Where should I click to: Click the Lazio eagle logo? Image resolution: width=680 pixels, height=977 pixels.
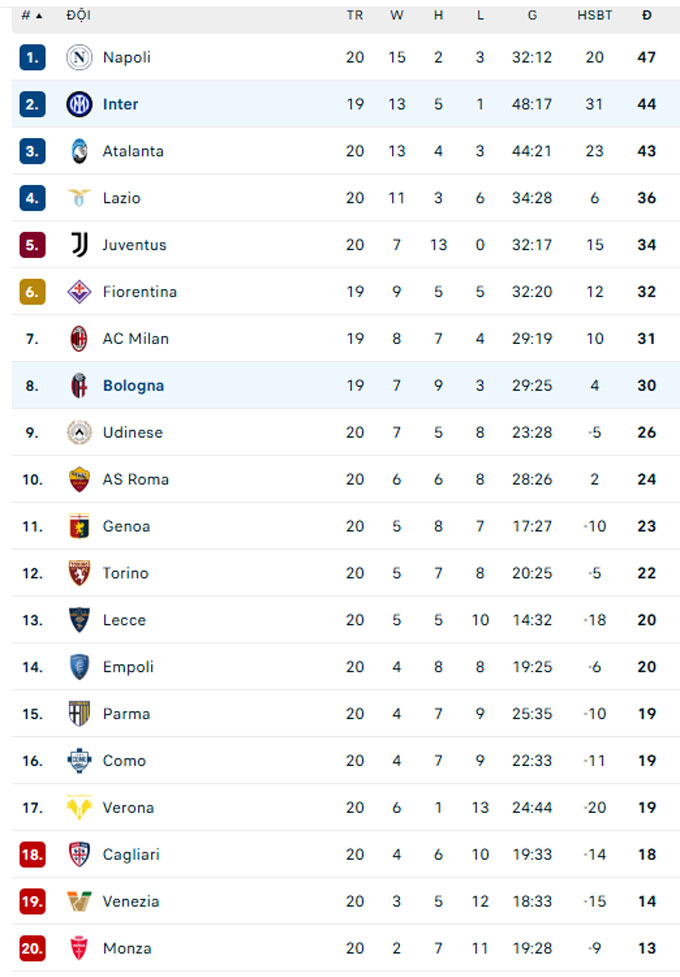point(79,198)
